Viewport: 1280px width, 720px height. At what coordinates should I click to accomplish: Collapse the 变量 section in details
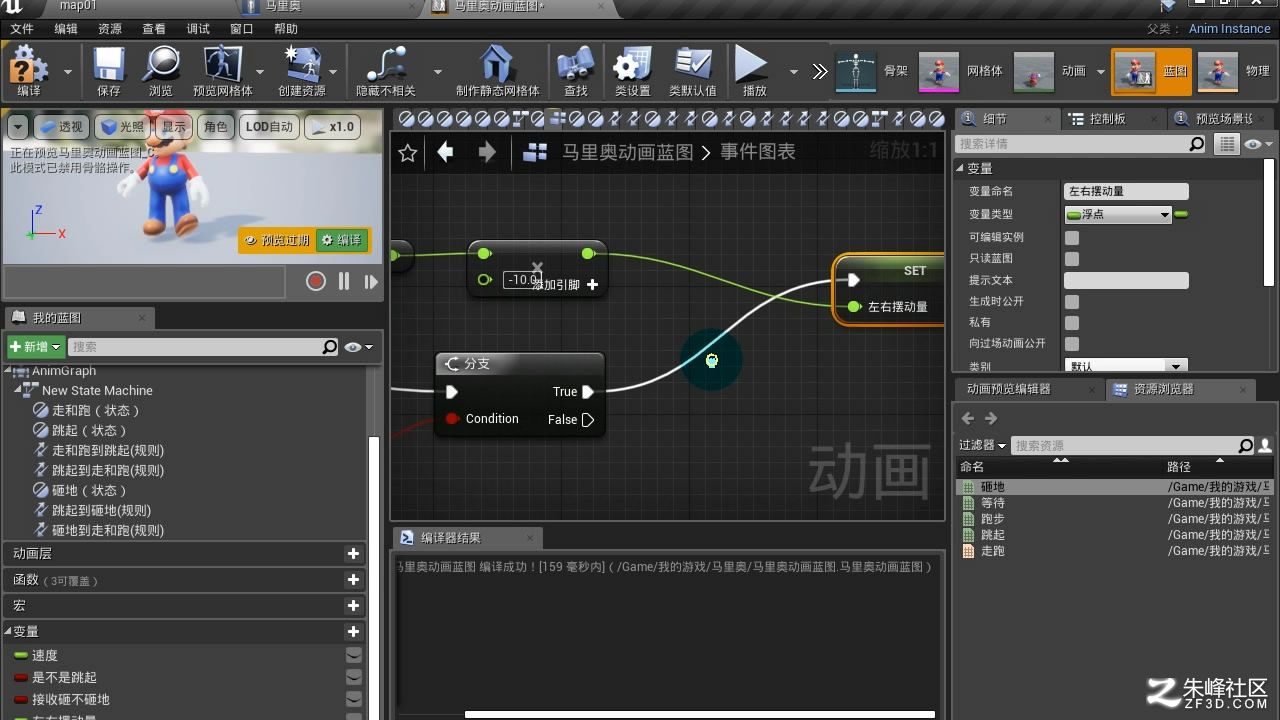click(x=961, y=168)
